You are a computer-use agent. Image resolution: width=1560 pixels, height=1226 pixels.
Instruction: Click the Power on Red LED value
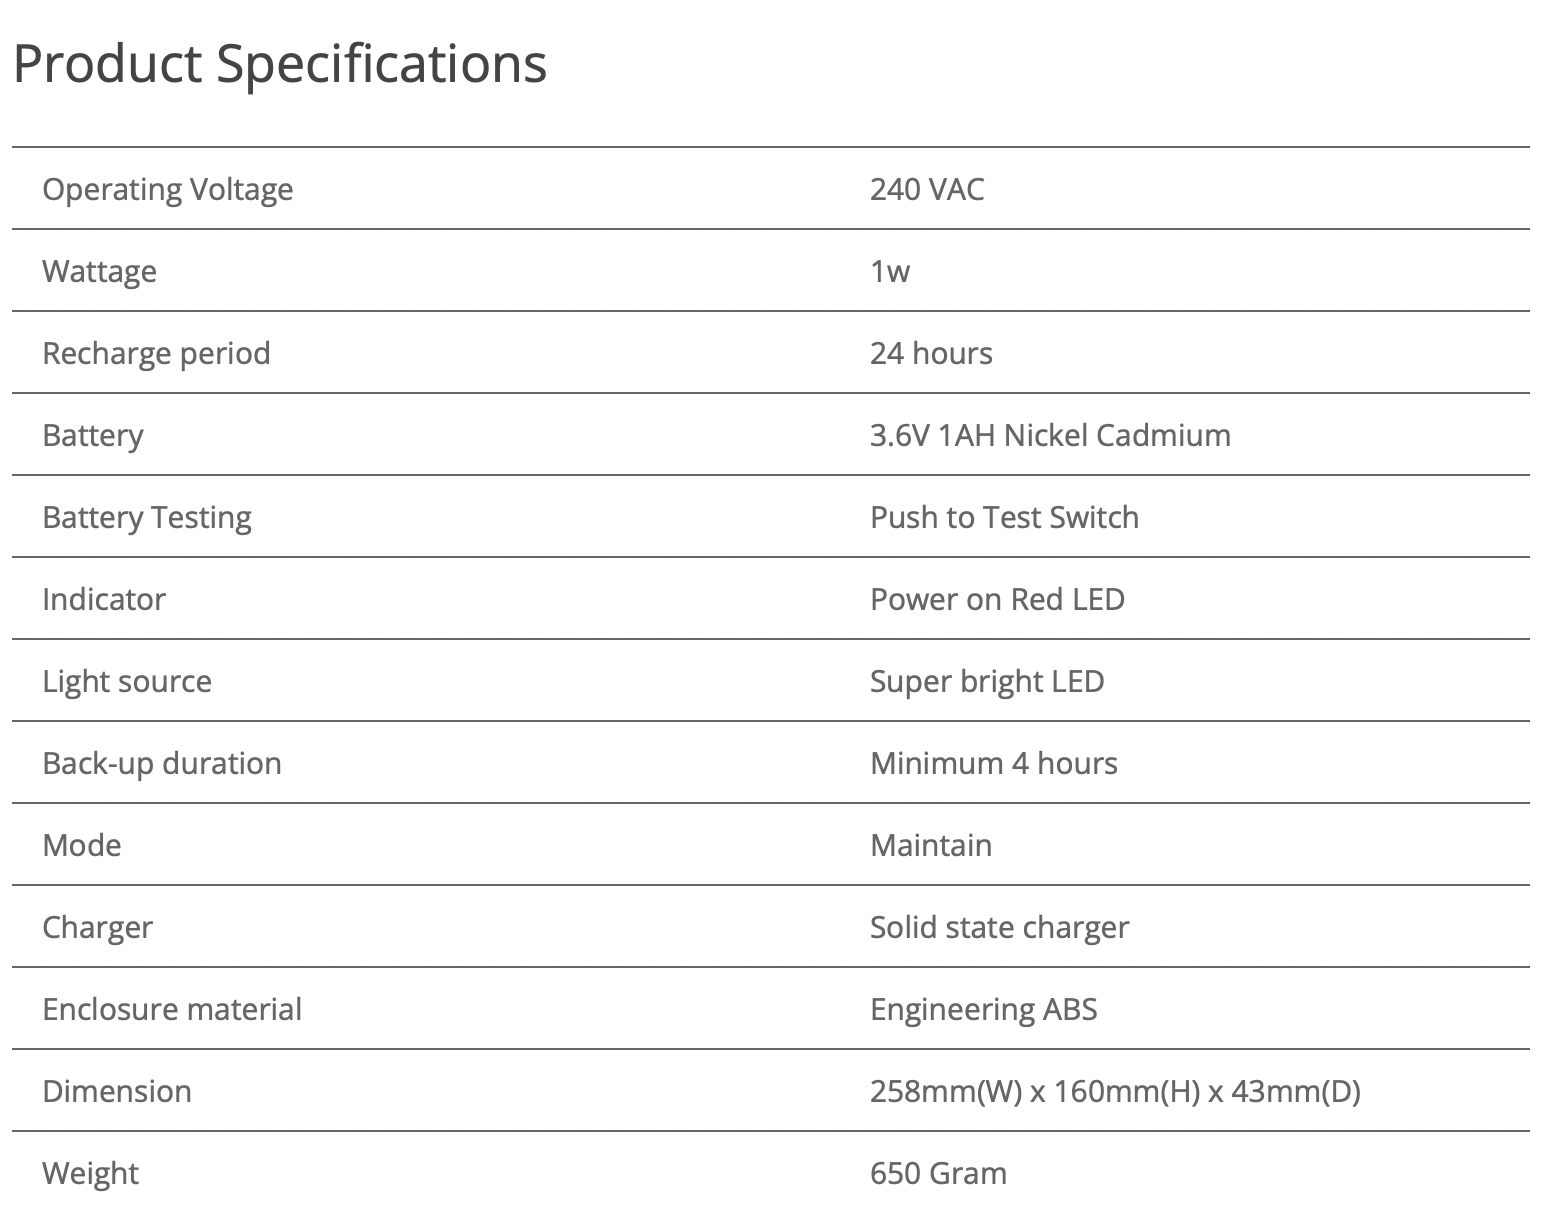[x=997, y=599]
